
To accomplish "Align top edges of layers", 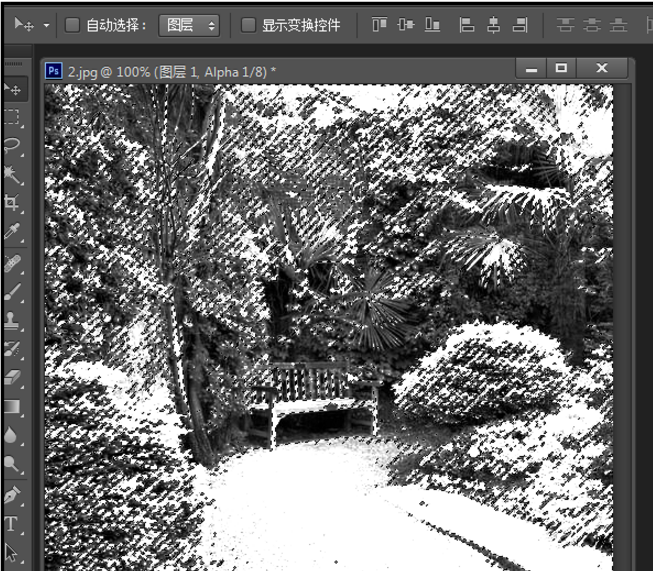I will tap(379, 25).
